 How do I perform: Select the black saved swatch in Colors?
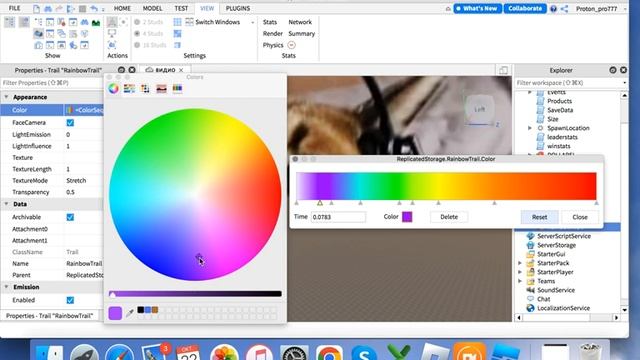coord(141,310)
